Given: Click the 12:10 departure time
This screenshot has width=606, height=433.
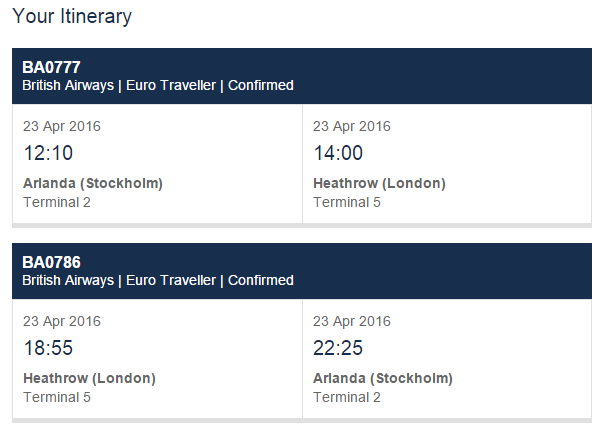Looking at the screenshot, I should pyautogui.click(x=48, y=153).
